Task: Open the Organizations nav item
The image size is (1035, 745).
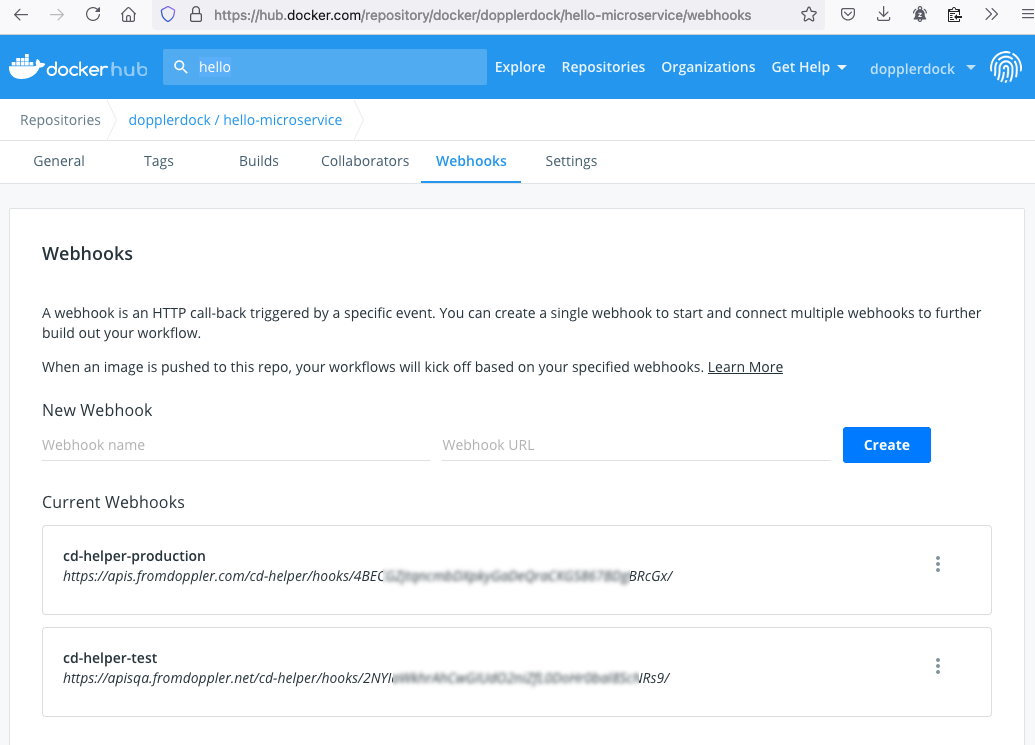Action: (708, 67)
